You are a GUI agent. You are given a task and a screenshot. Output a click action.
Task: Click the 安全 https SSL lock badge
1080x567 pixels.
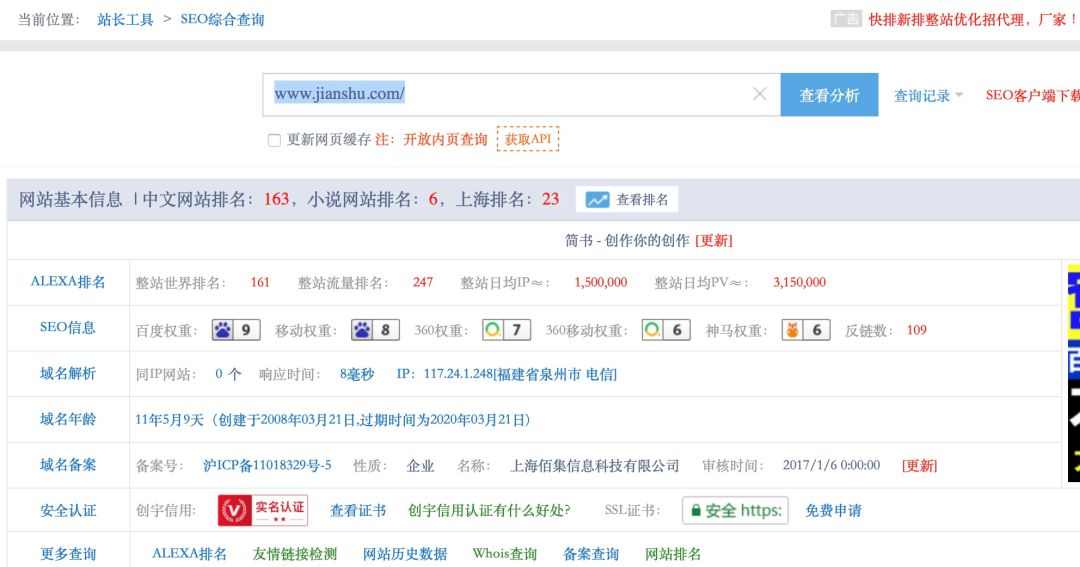(735, 510)
